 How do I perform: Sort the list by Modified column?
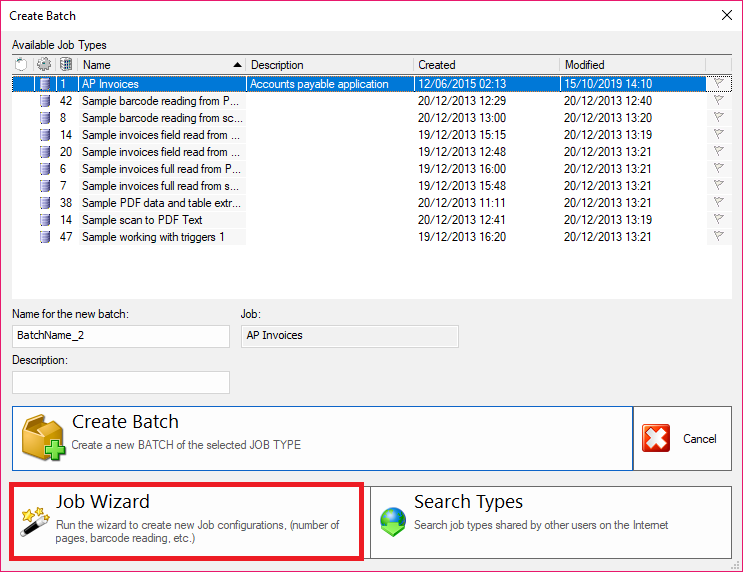(632, 65)
